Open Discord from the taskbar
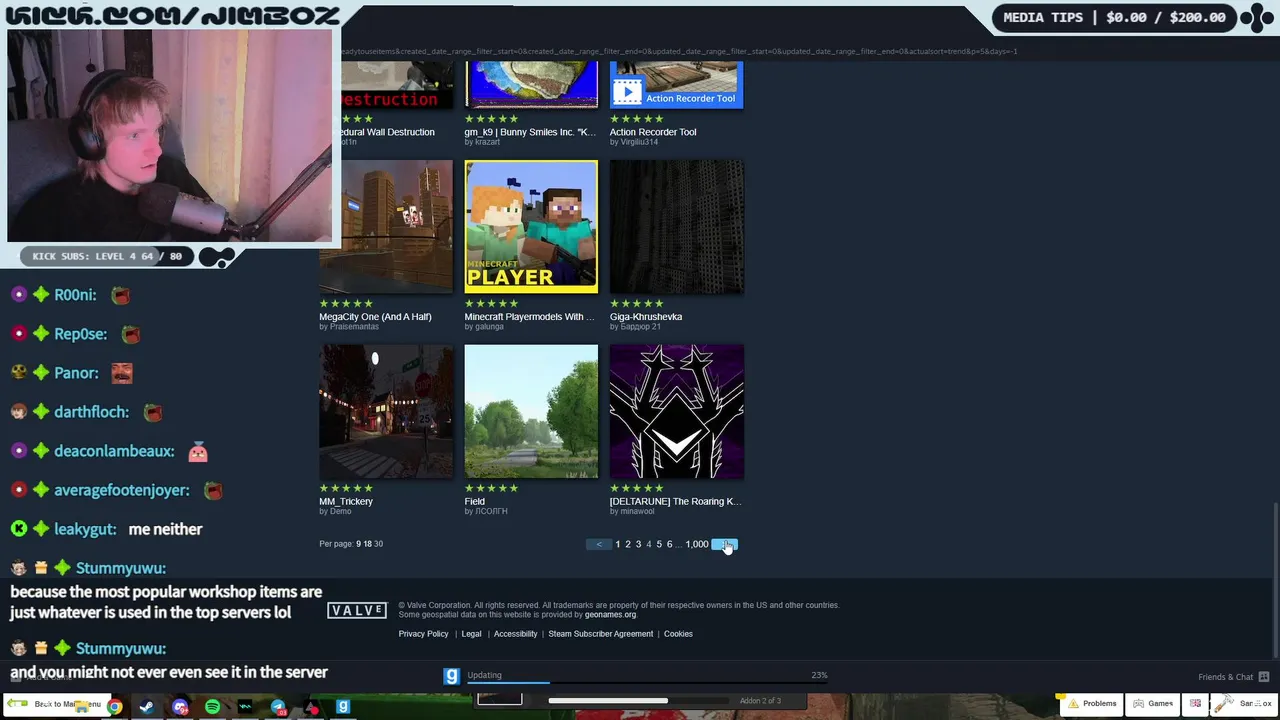Screen dimensions: 1280x720 180,707
